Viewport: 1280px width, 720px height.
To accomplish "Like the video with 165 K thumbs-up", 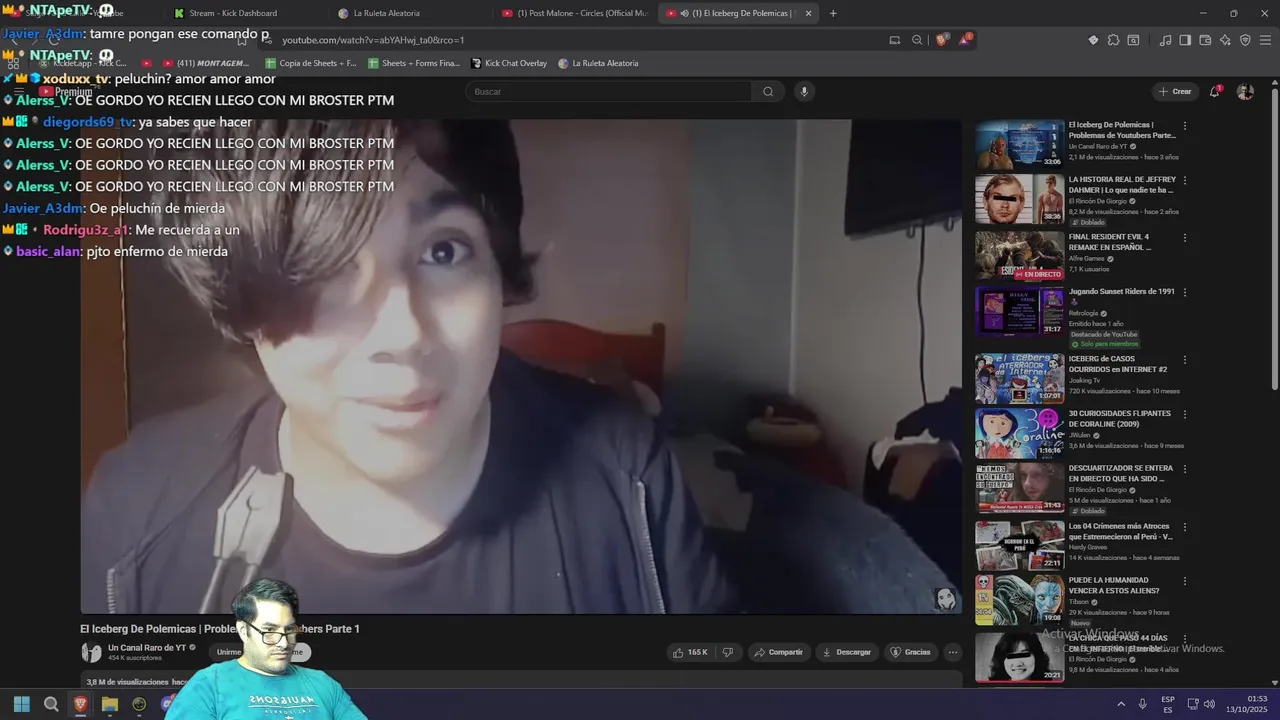I will point(689,652).
